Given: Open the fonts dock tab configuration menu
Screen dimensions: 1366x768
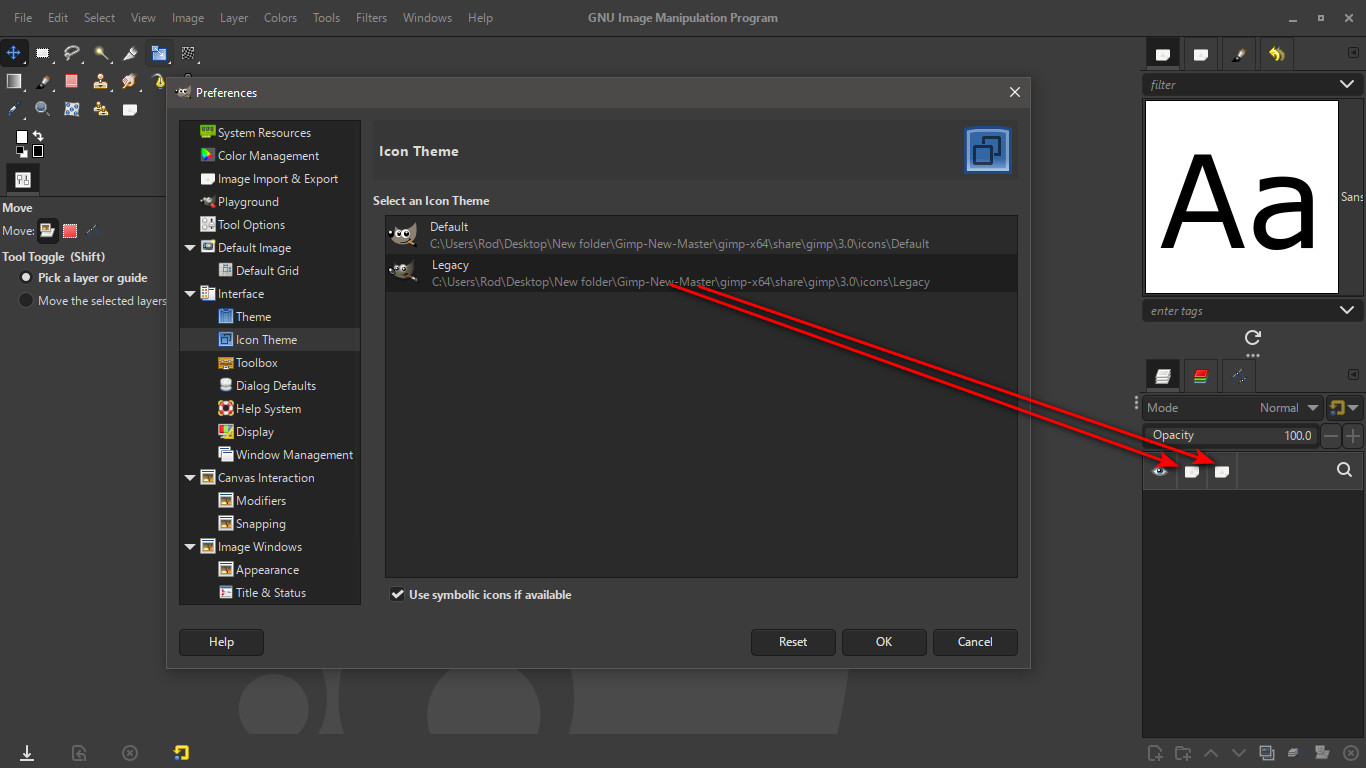Looking at the screenshot, I should (1354, 54).
